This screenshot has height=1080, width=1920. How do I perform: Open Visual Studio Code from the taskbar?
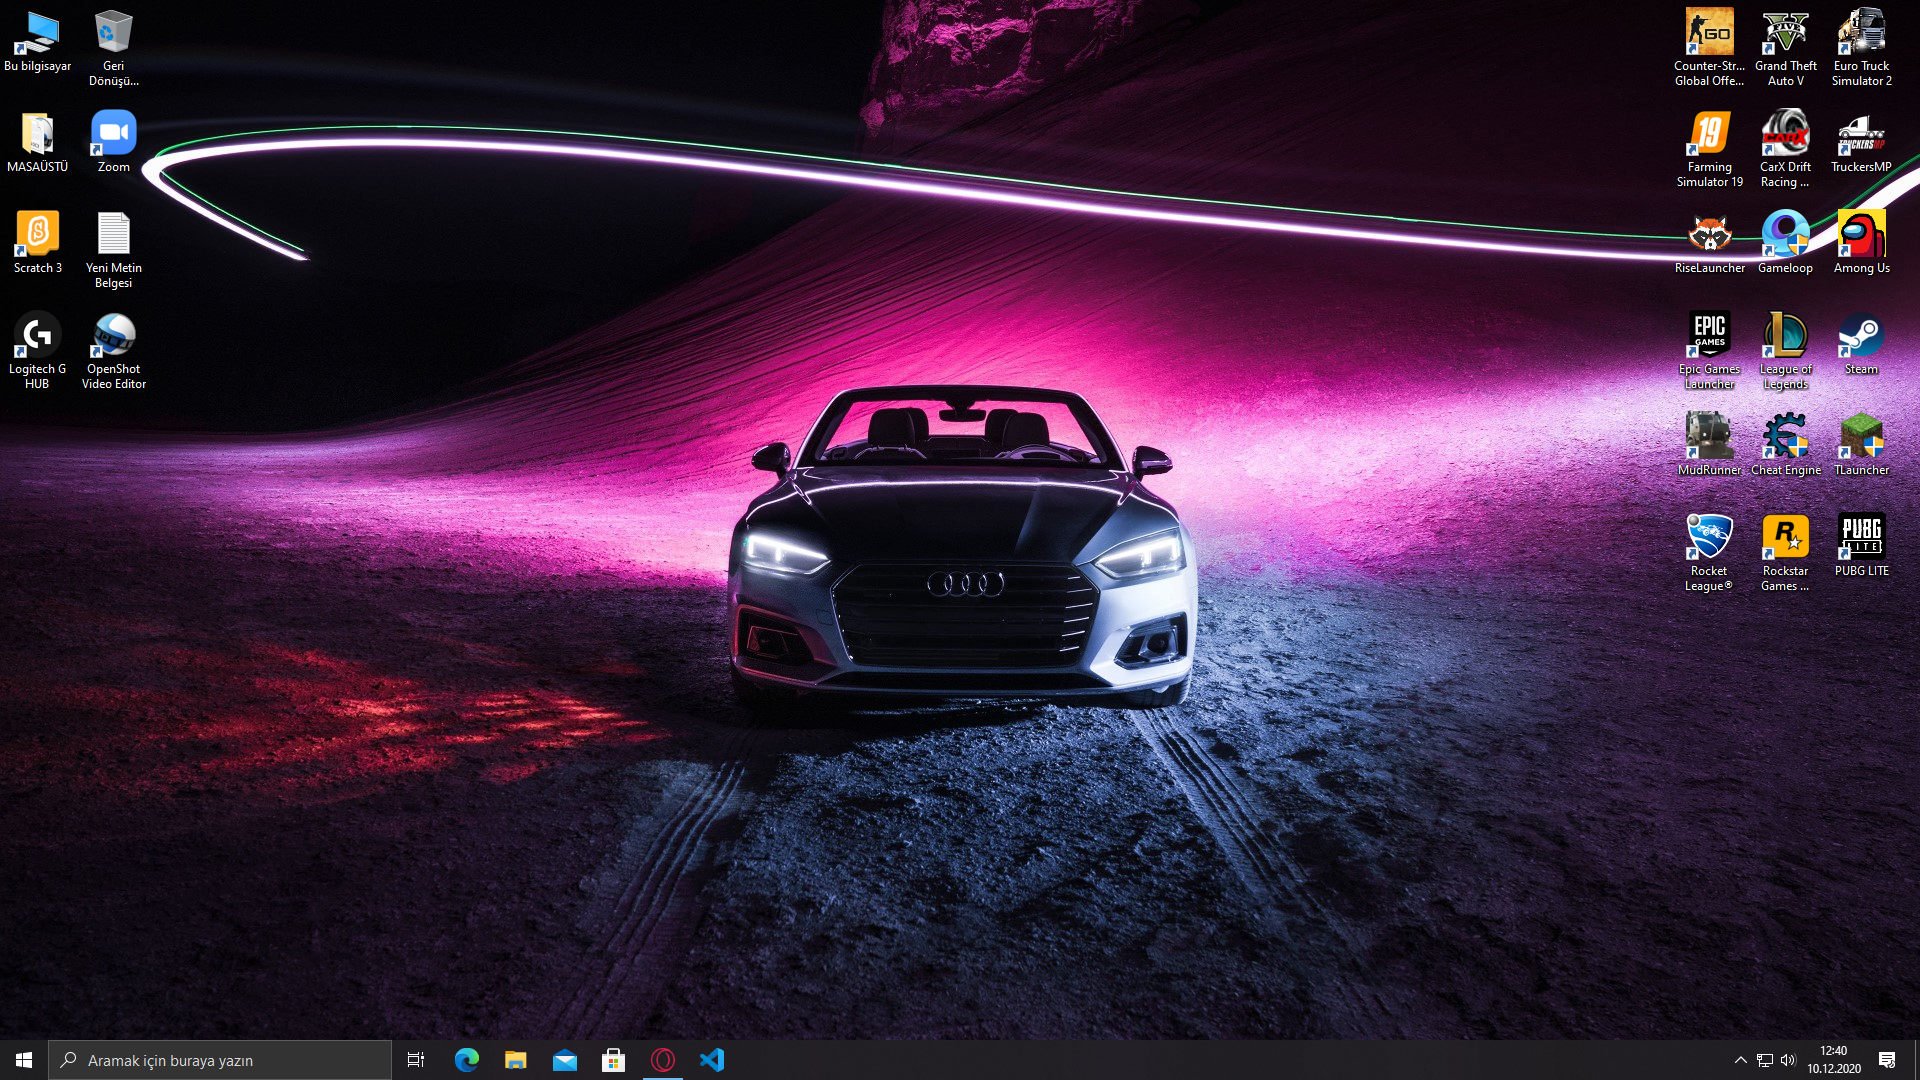(712, 1060)
